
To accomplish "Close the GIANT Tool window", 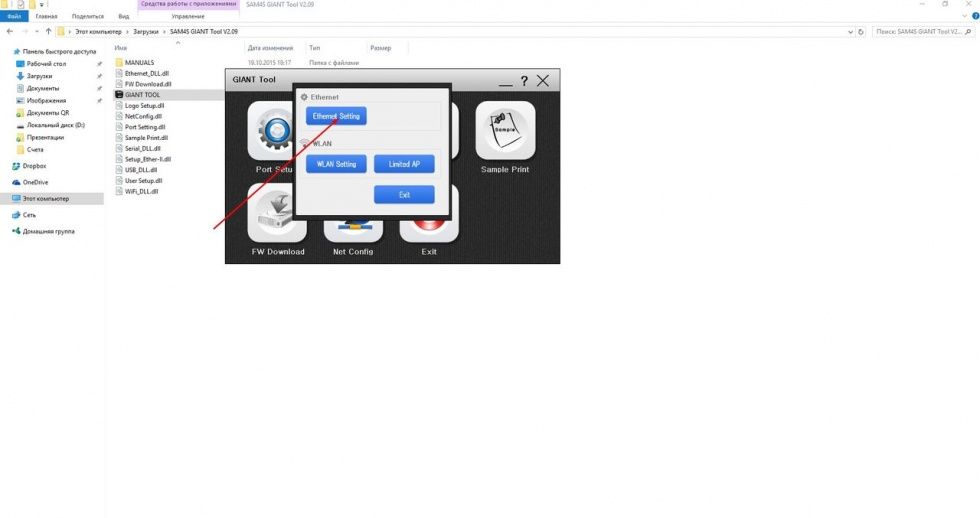I will (542, 81).
